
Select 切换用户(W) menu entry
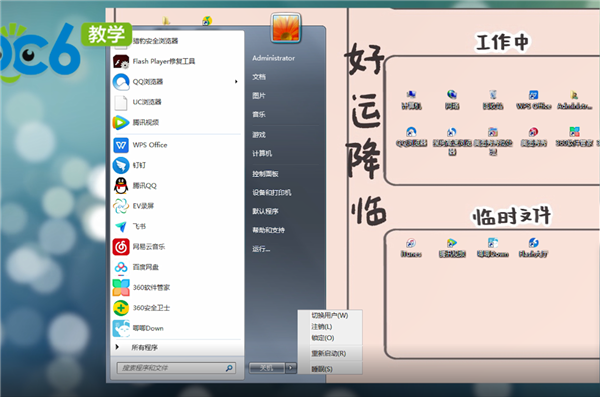329,315
